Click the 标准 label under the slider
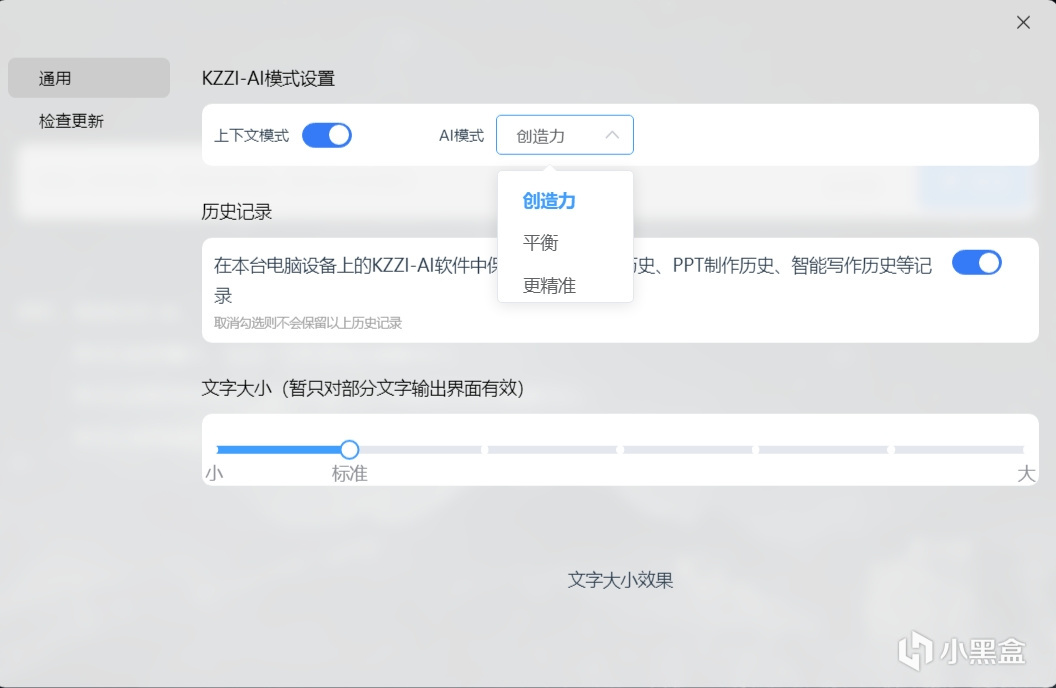The image size is (1056, 688). click(x=350, y=474)
